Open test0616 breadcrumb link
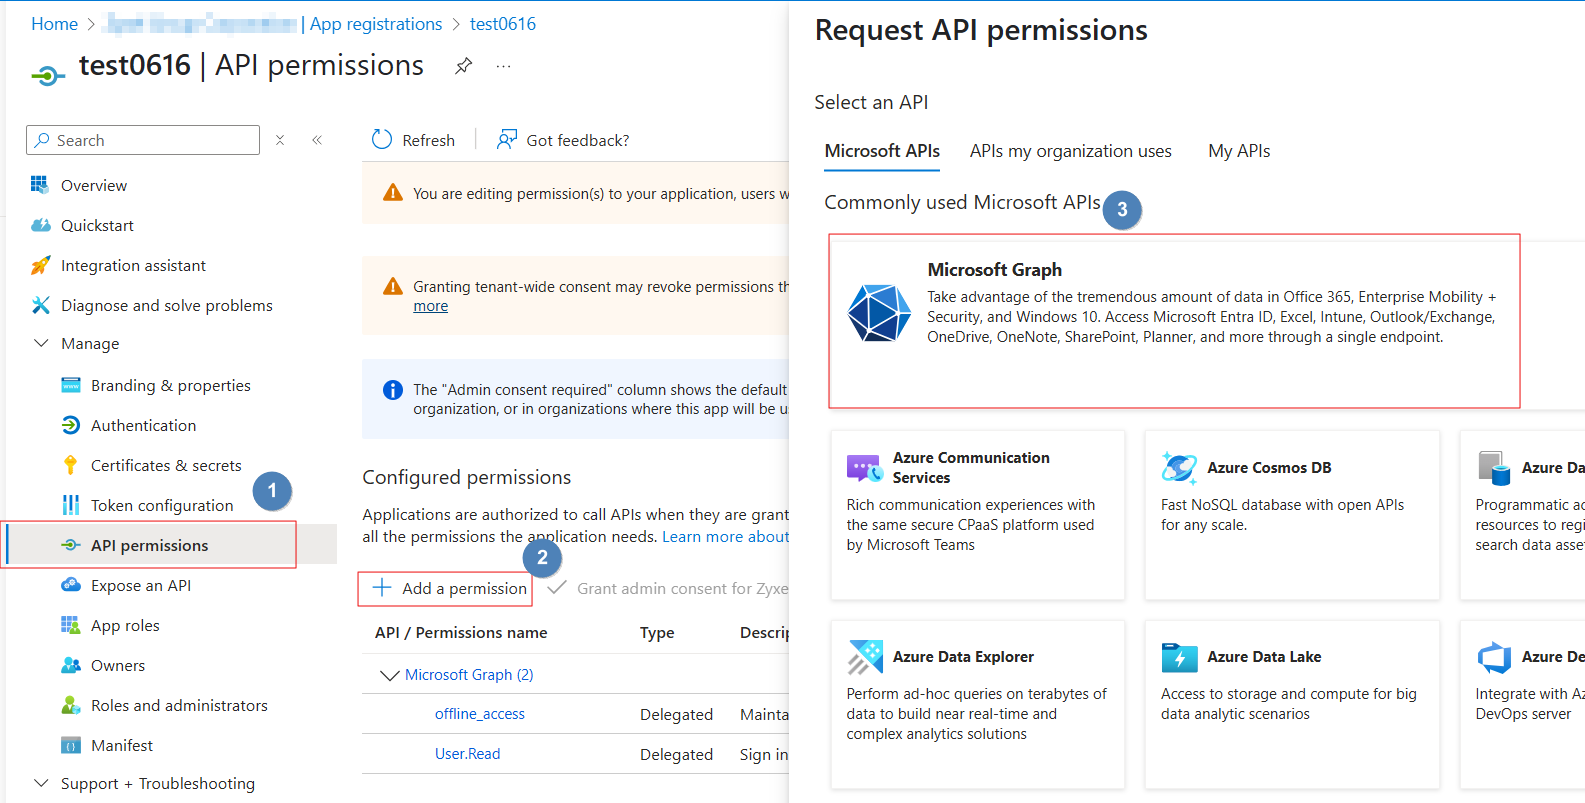 point(503,24)
